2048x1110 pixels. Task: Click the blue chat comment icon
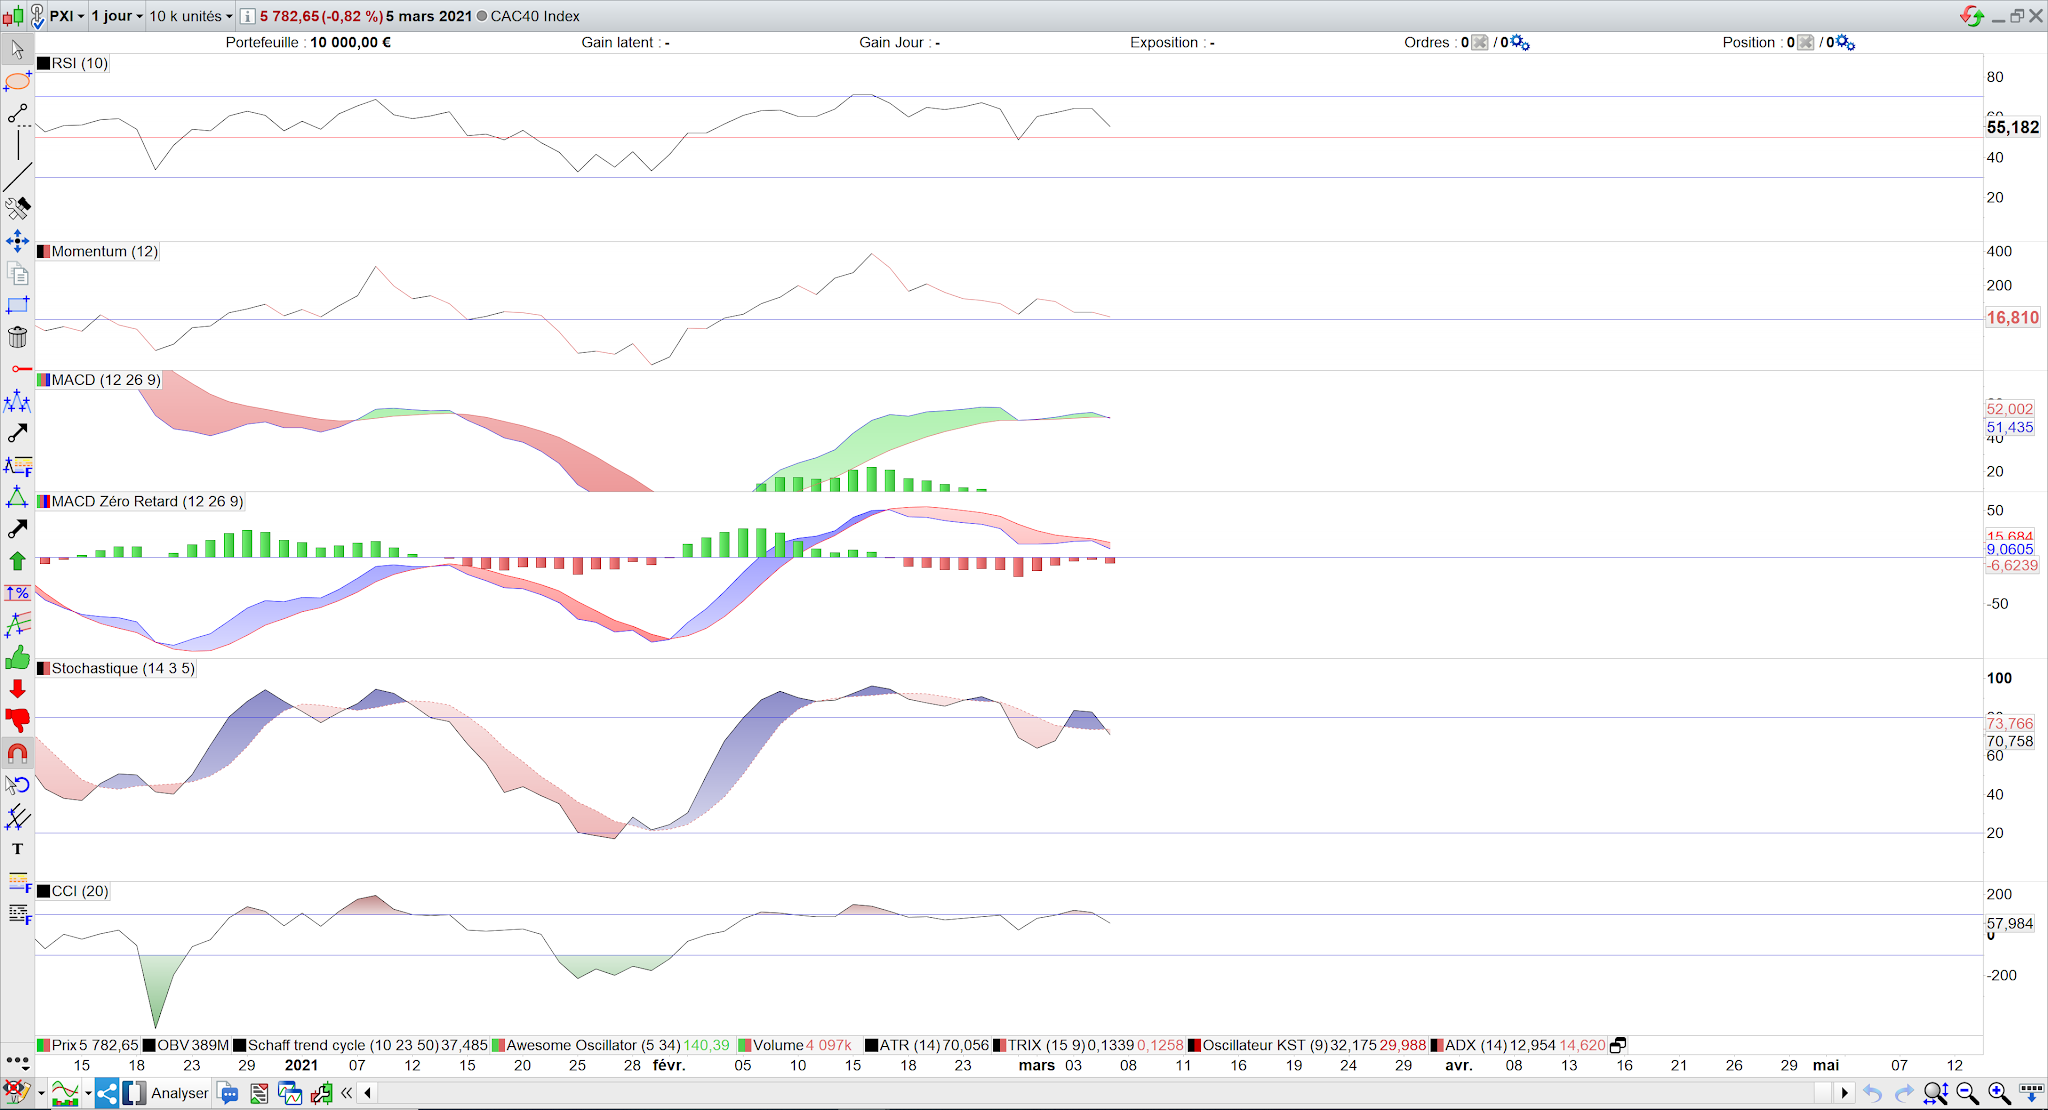228,1093
